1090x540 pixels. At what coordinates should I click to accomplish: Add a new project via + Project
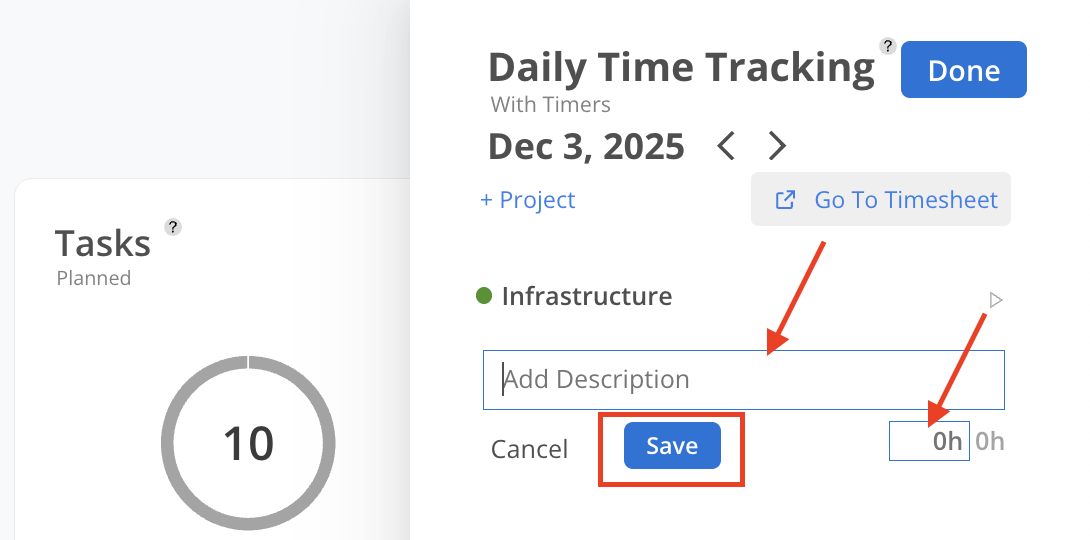(x=528, y=200)
